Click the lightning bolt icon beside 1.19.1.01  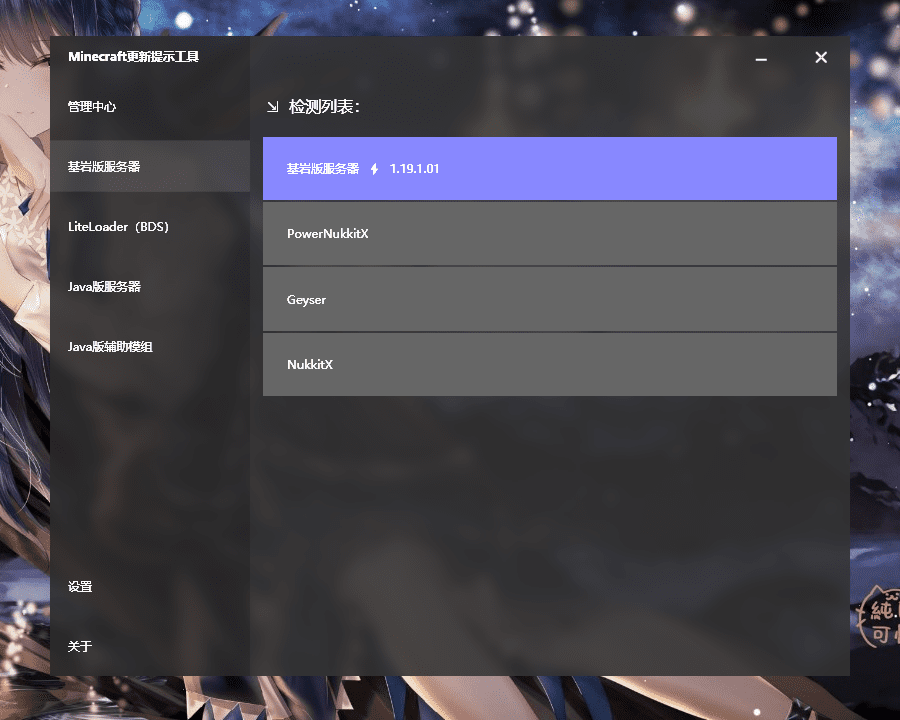tap(374, 169)
